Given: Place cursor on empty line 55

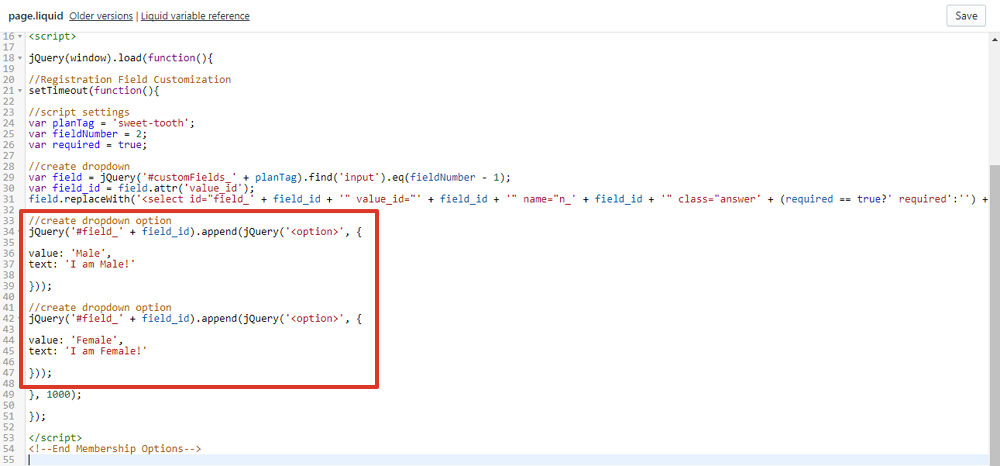Looking at the screenshot, I should (x=507, y=459).
